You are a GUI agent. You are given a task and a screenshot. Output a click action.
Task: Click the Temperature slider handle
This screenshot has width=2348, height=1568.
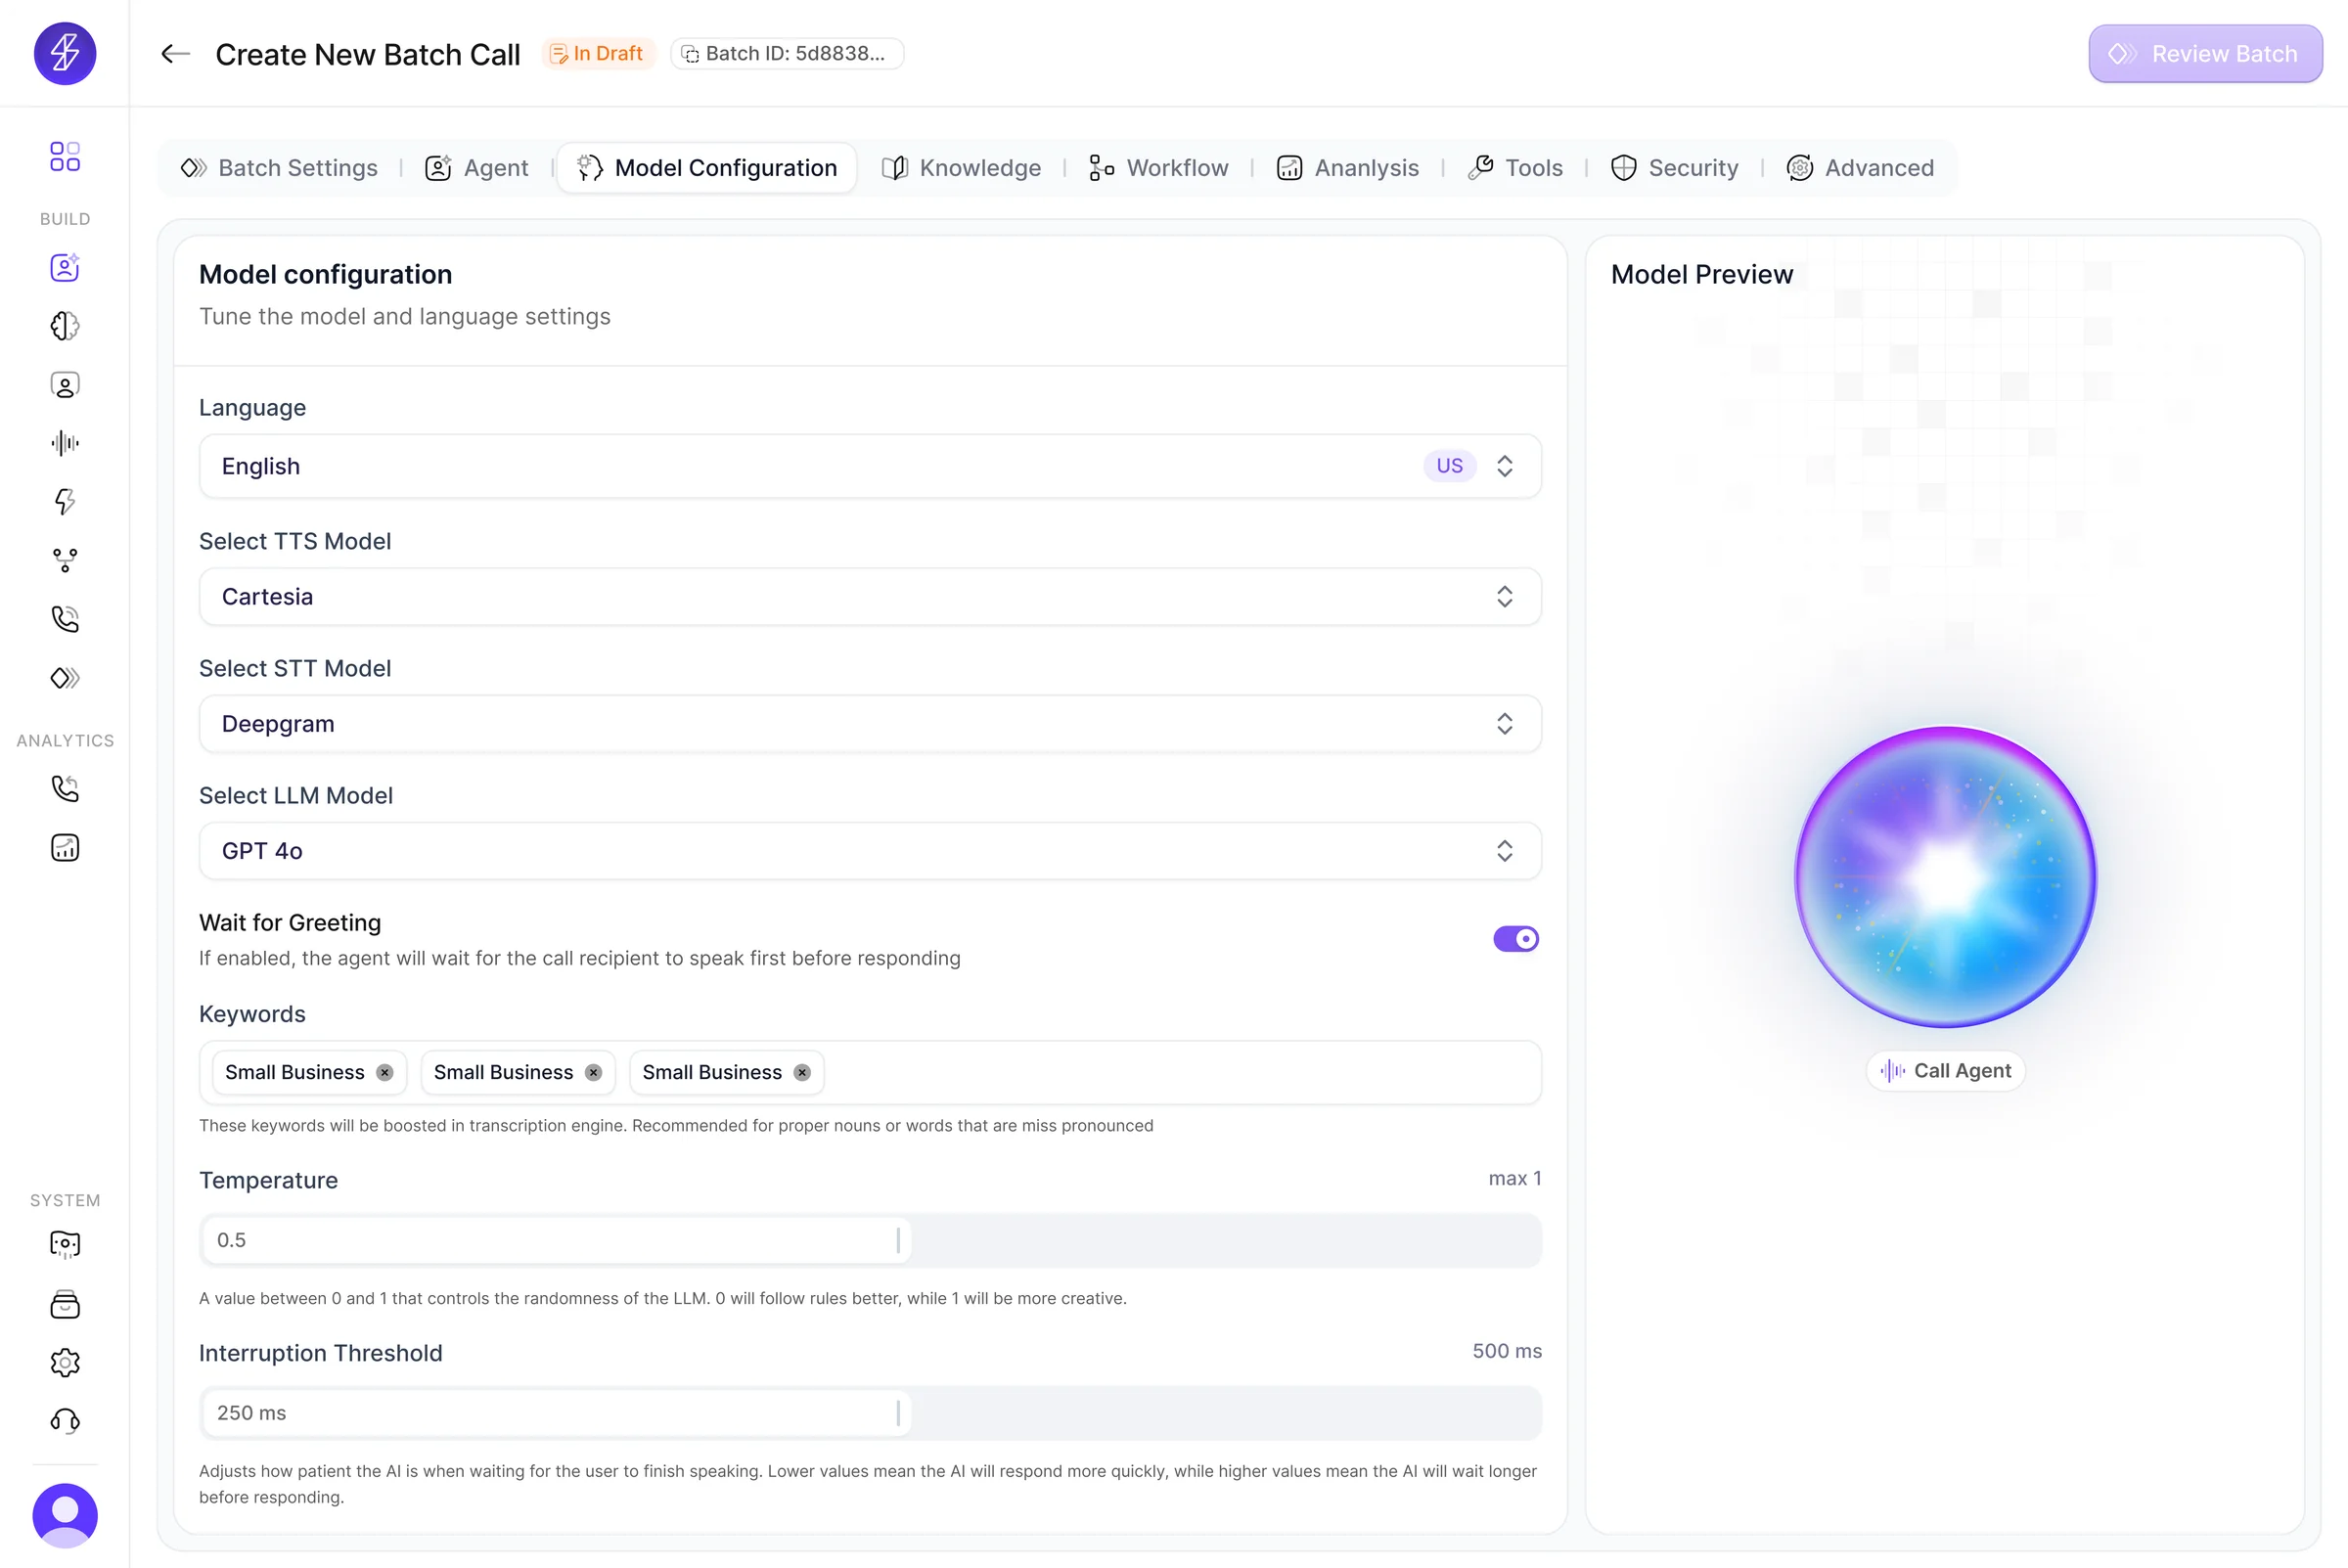click(x=898, y=1240)
